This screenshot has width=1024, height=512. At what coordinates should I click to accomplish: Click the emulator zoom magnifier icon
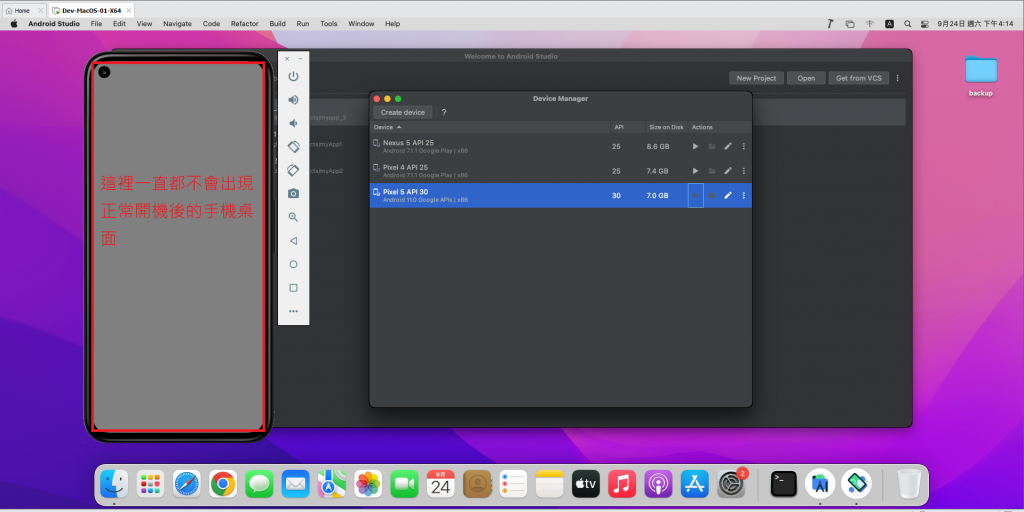[293, 217]
